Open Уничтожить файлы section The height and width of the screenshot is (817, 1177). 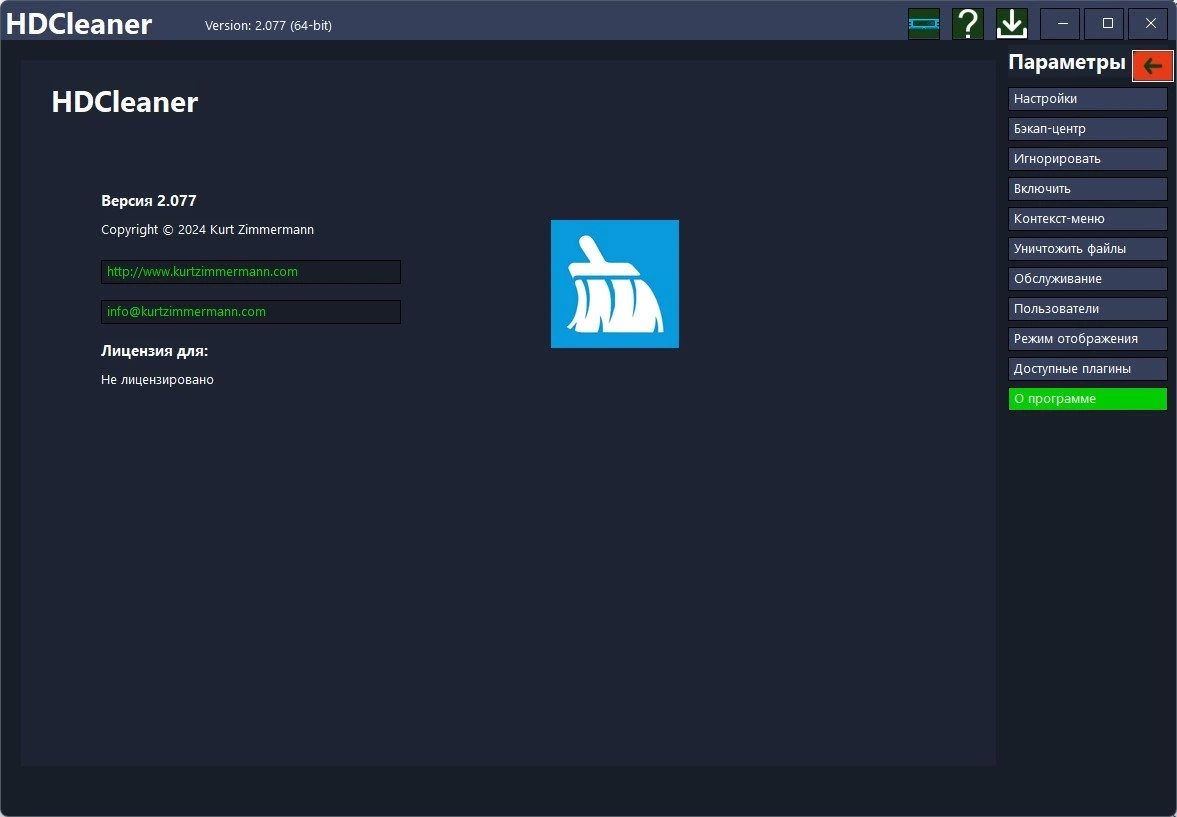pyautogui.click(x=1088, y=249)
